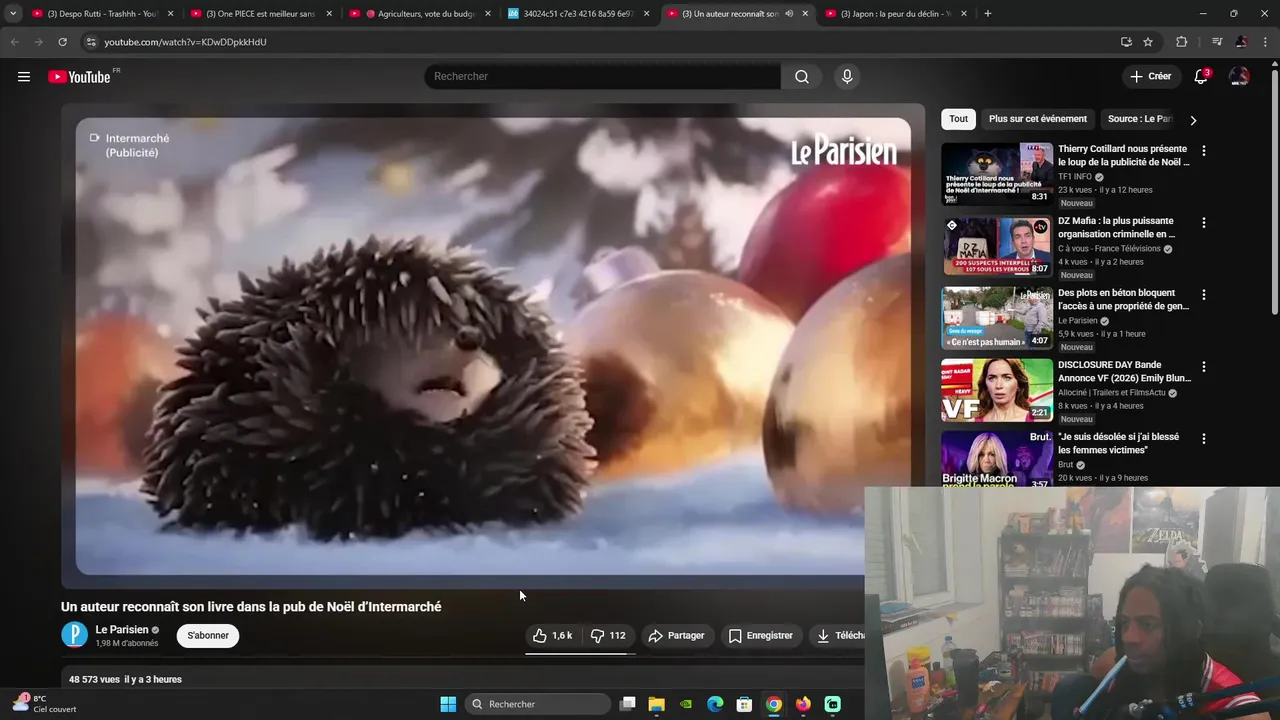Viewport: 1280px width, 720px height.
Task: Click the browser address bar URL
Action: coord(185,42)
